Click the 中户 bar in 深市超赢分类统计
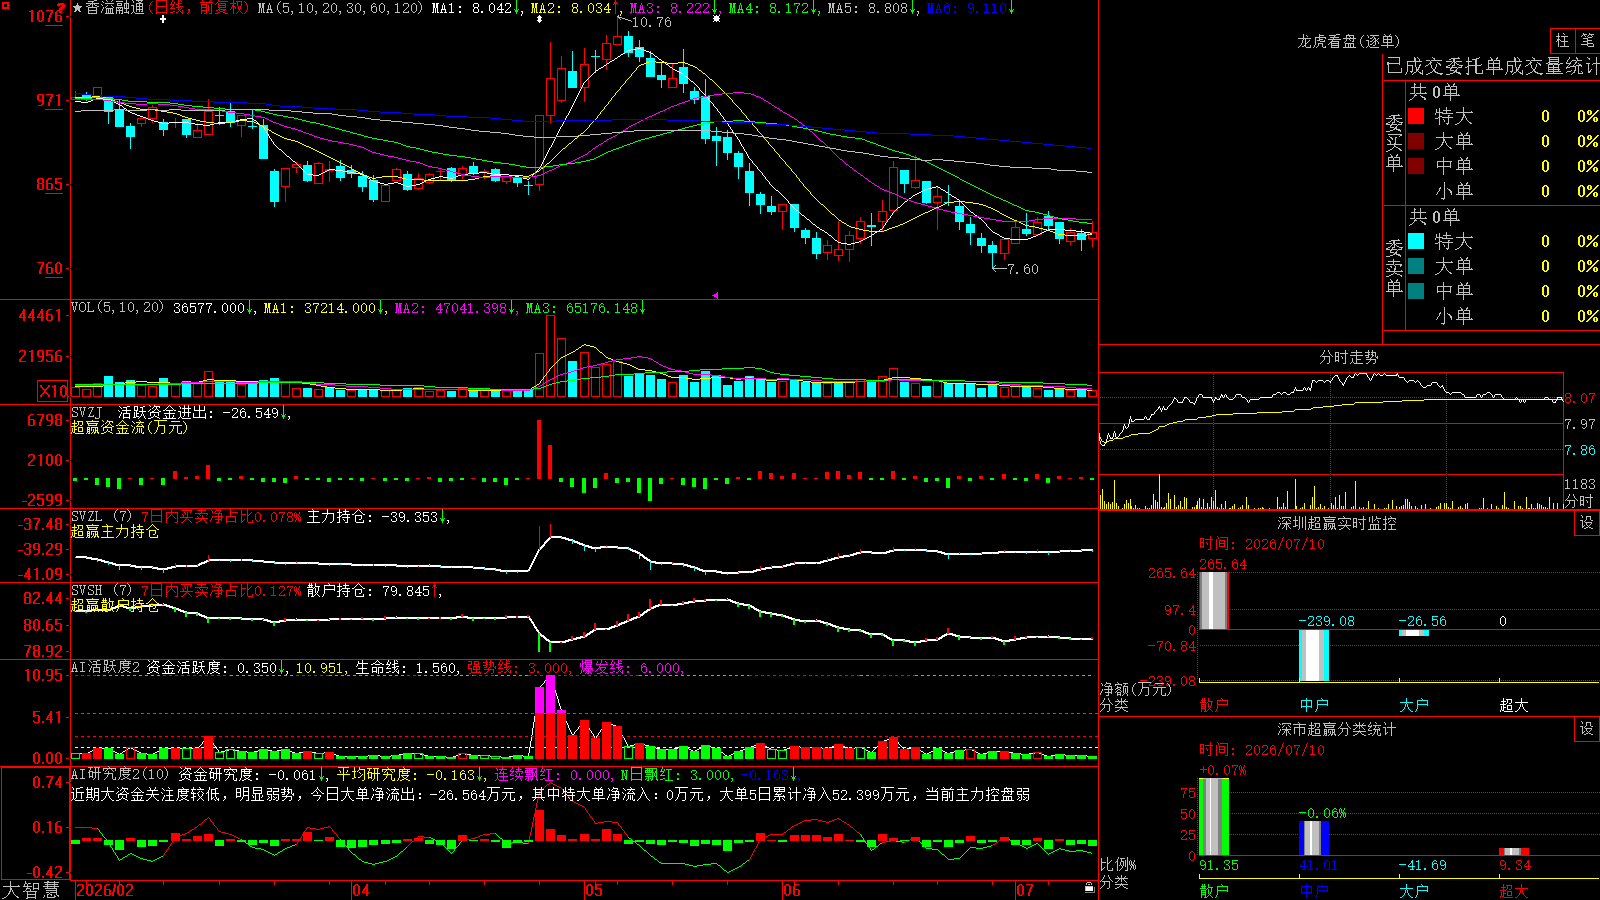This screenshot has width=1600, height=900. [1314, 838]
